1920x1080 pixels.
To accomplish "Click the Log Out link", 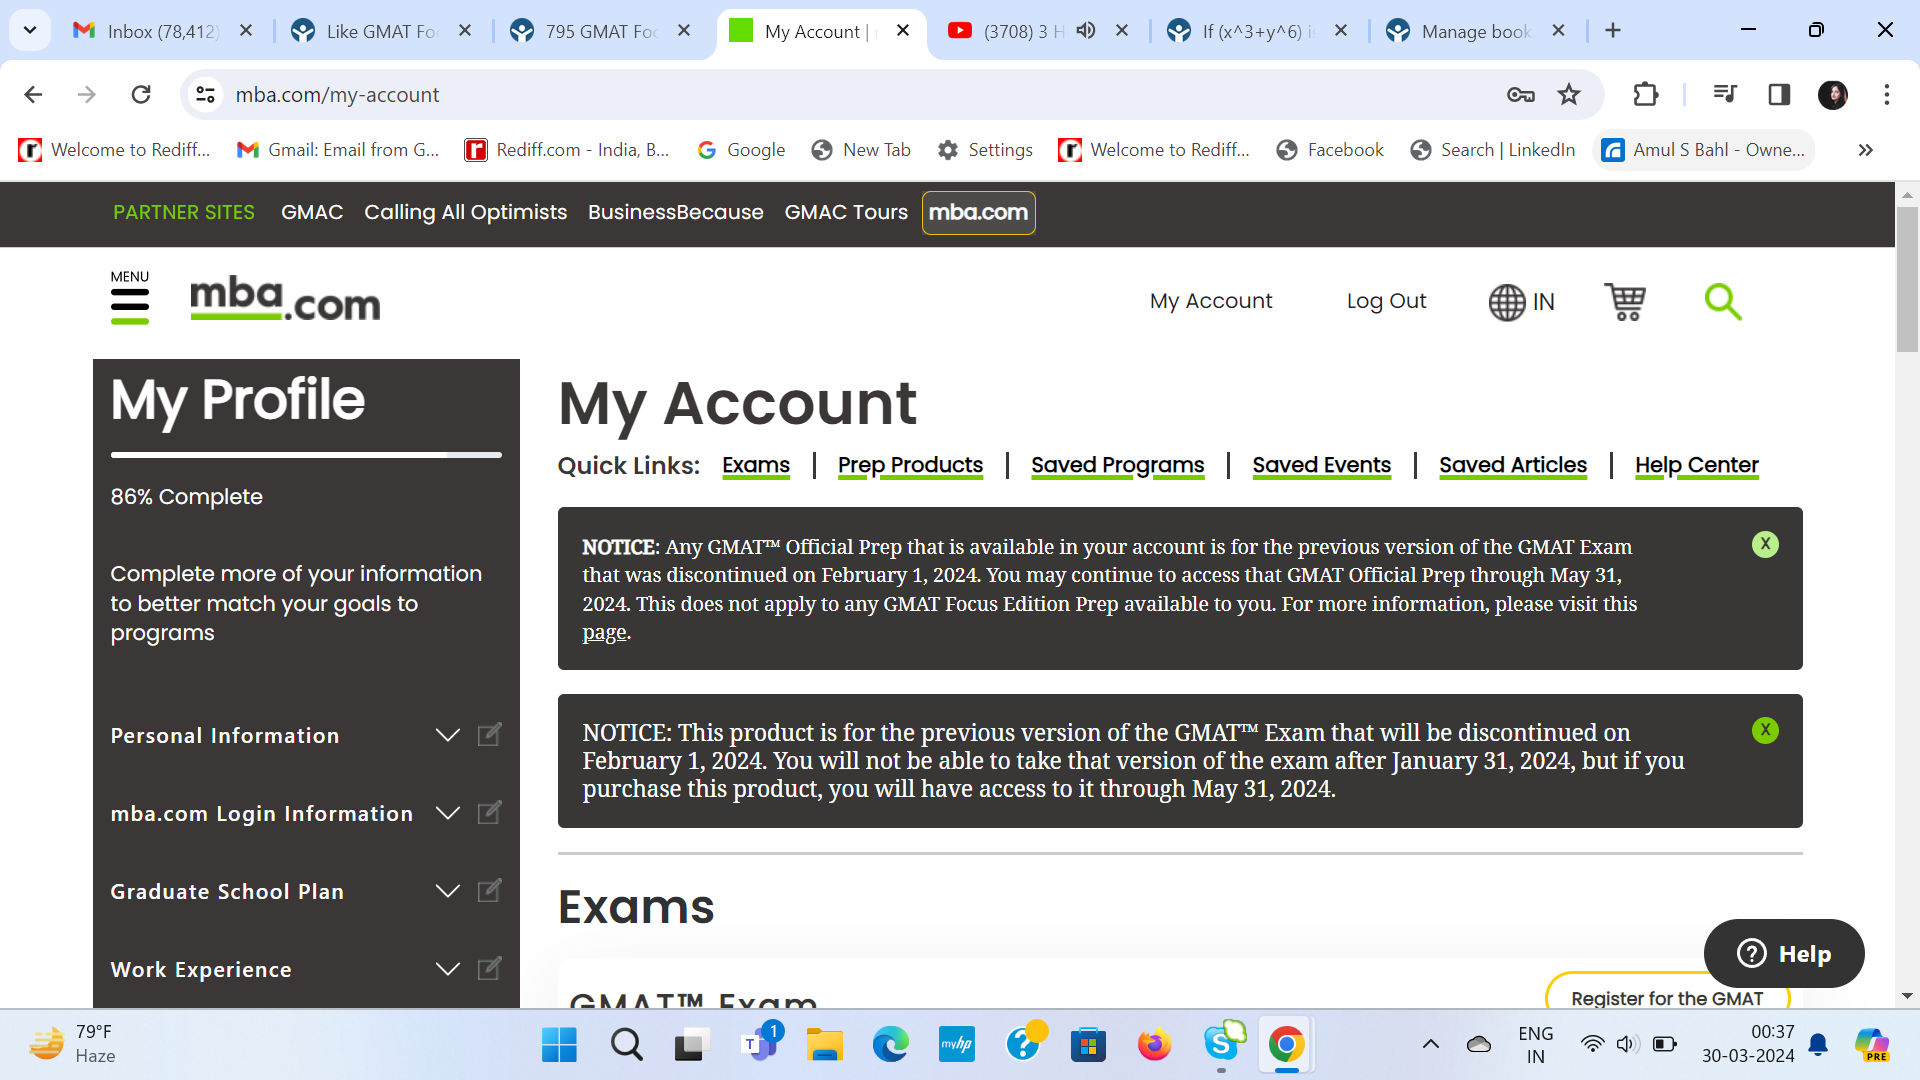I will 1386,301.
